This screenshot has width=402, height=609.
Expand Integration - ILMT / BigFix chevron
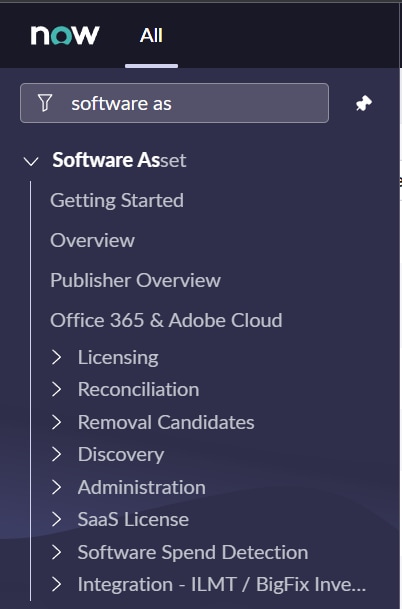click(x=57, y=584)
